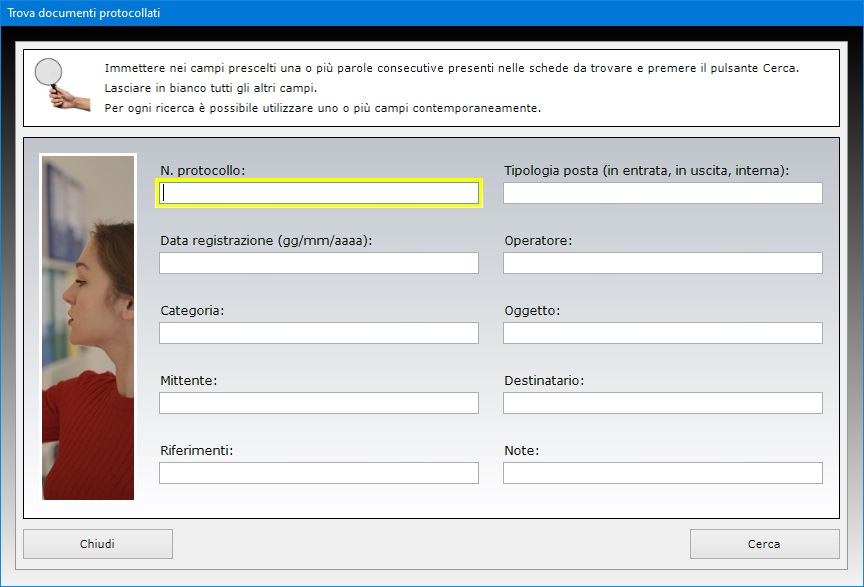Focus the Note input field
The image size is (864, 587).
663,473
